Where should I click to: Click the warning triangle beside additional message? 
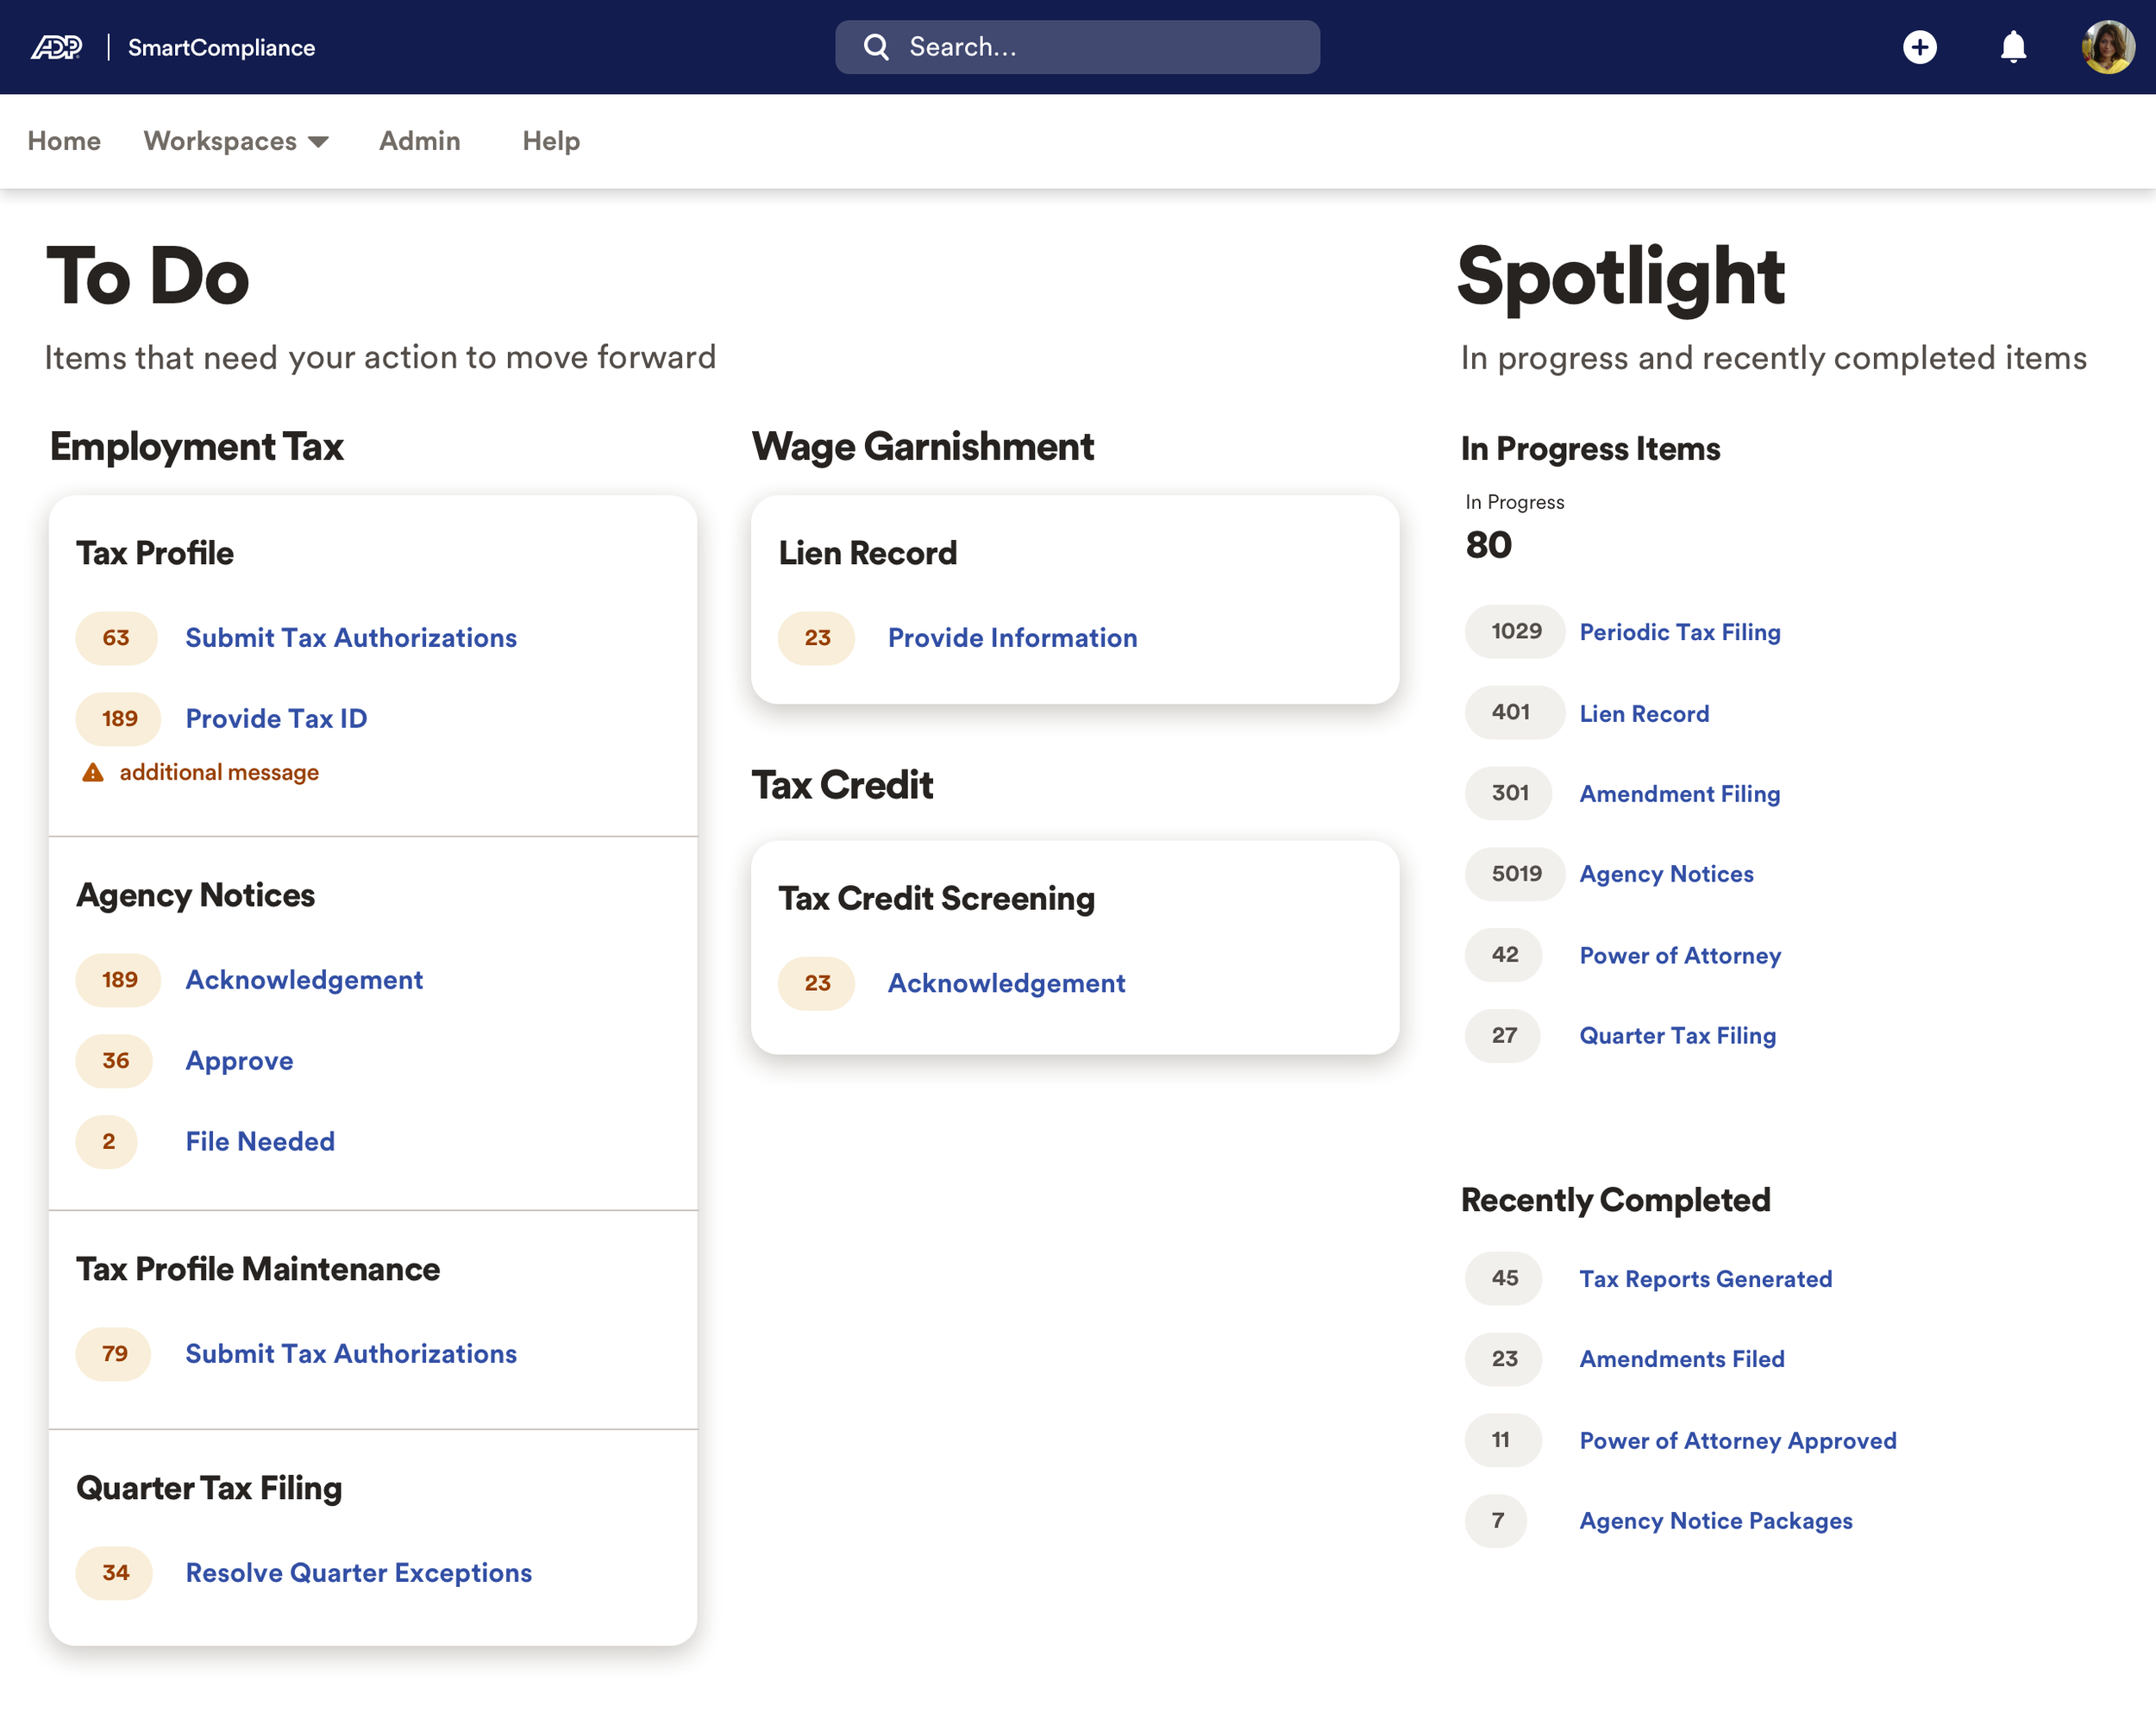93,772
